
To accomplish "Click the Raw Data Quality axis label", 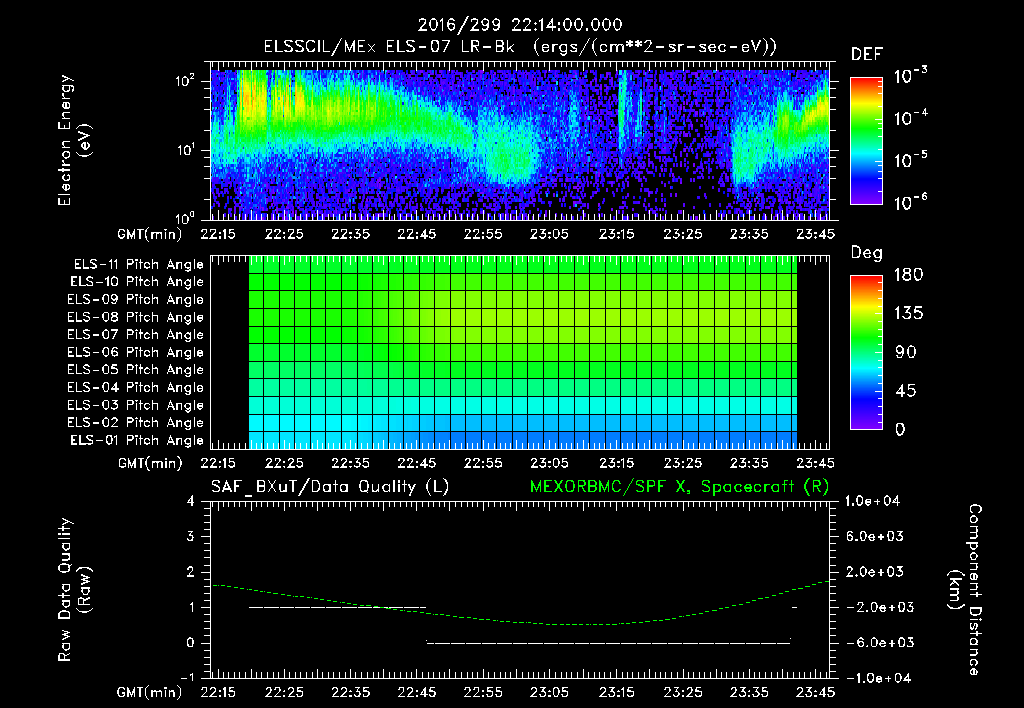I will coord(74,590).
